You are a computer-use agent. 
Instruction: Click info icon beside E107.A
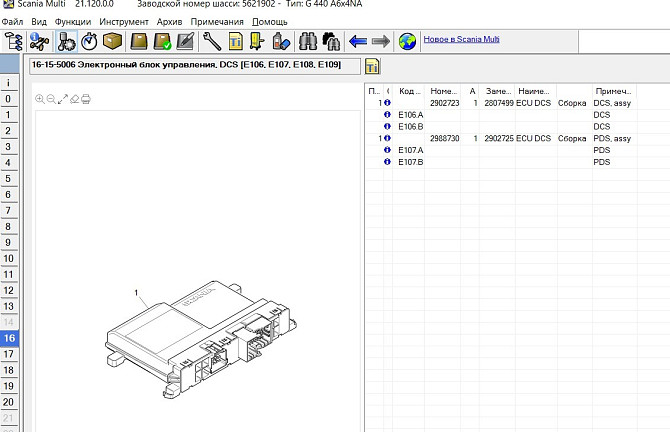(x=387, y=150)
